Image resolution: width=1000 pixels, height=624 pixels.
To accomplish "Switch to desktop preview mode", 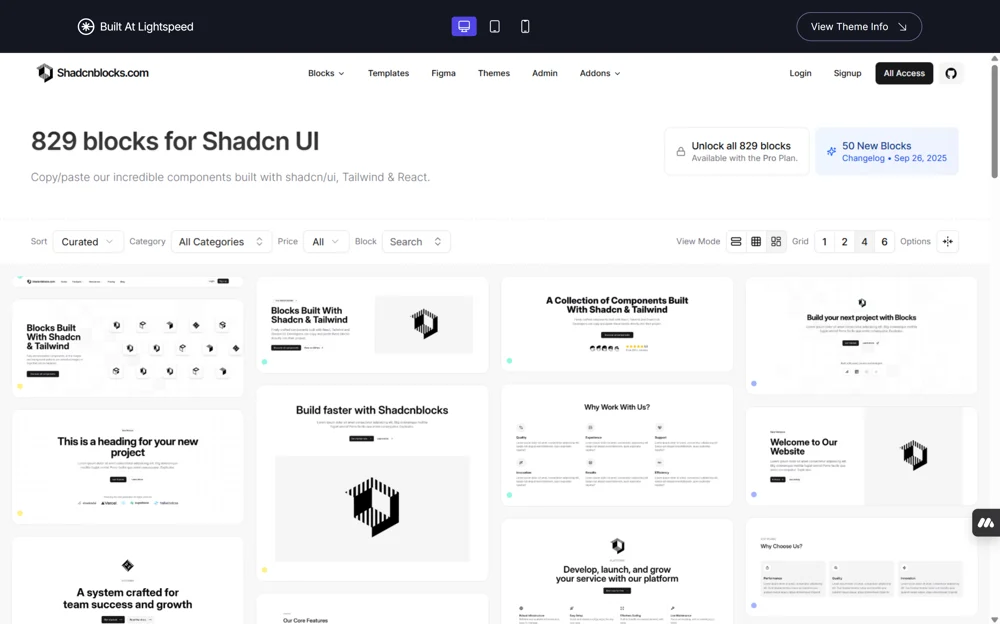I will pyautogui.click(x=464, y=26).
